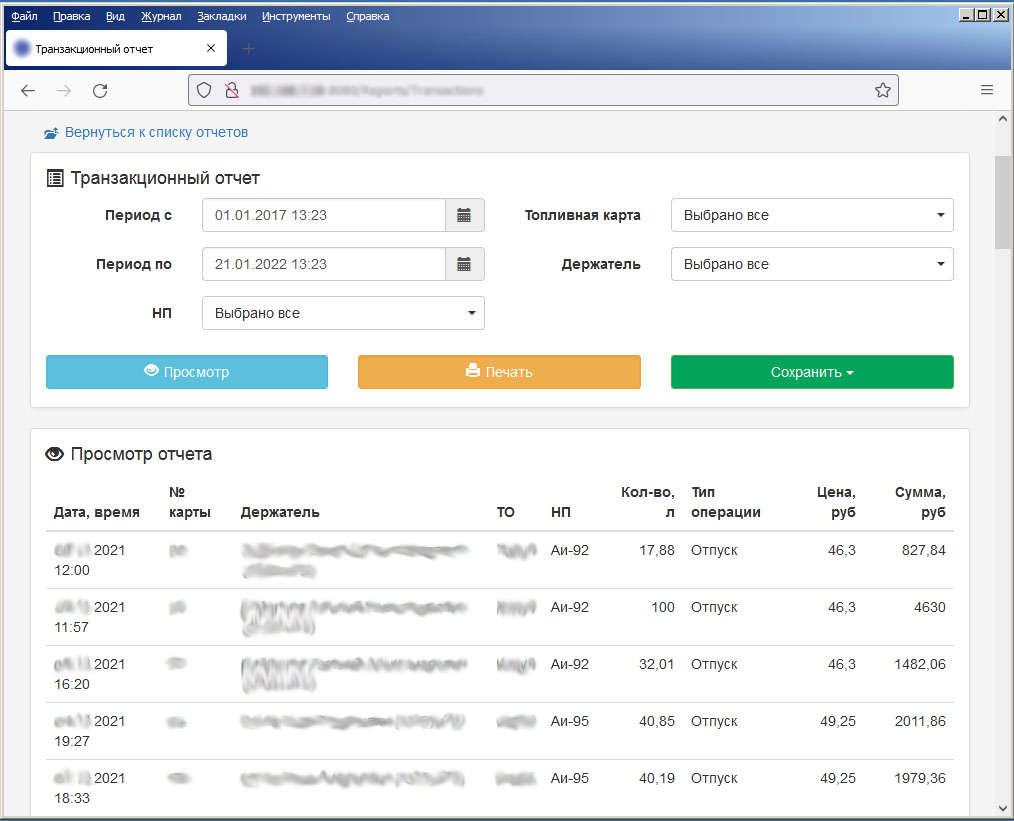
Task: Open the Правка menu
Action: [x=72, y=16]
